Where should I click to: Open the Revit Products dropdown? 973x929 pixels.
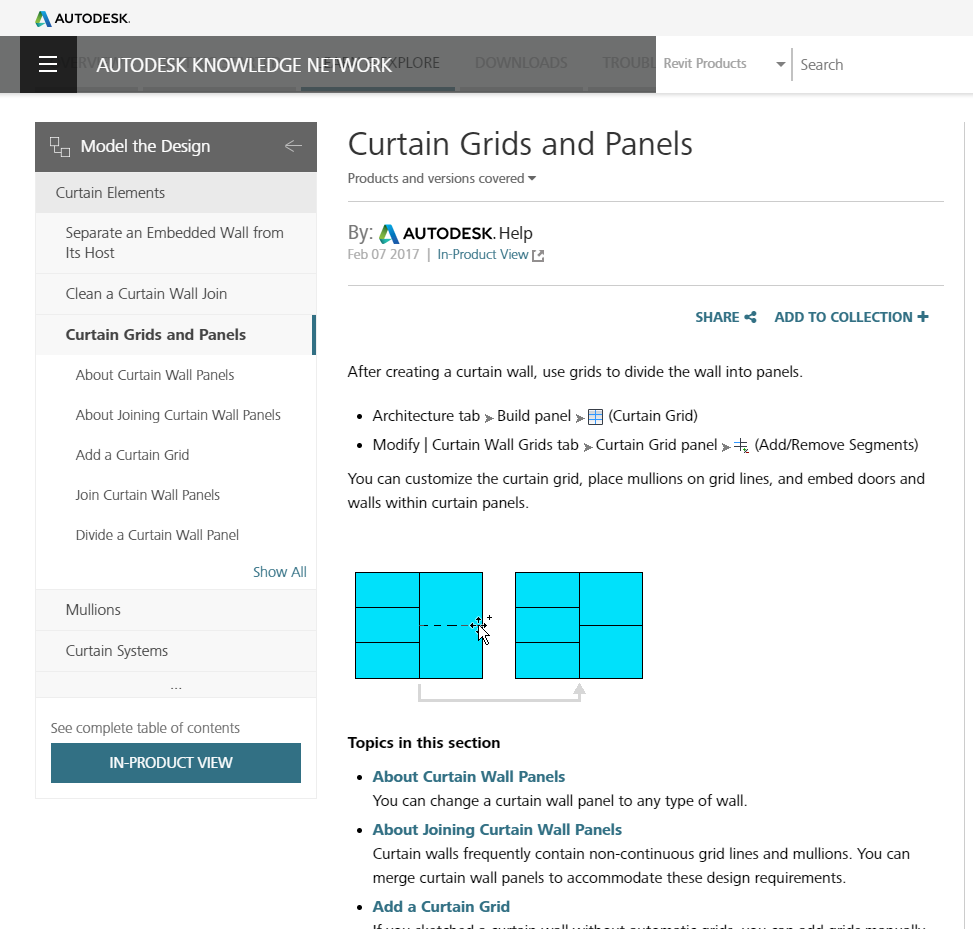click(x=780, y=64)
